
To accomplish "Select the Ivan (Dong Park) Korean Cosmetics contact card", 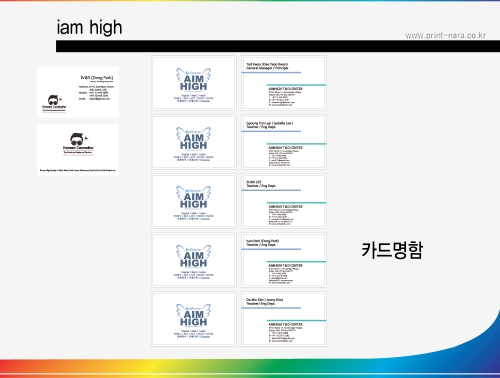I will coord(78,92).
